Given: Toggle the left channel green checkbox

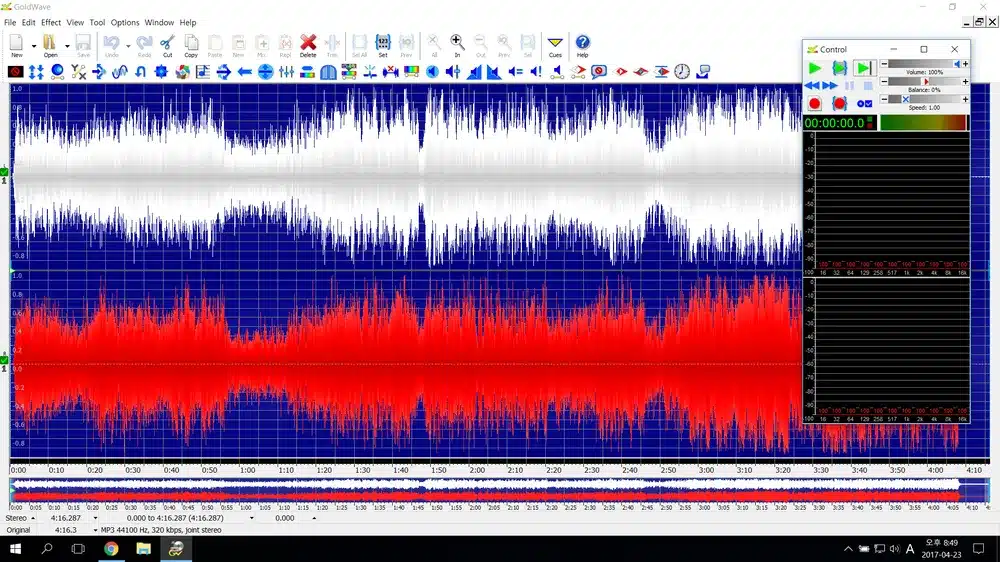Looking at the screenshot, I should (4, 172).
